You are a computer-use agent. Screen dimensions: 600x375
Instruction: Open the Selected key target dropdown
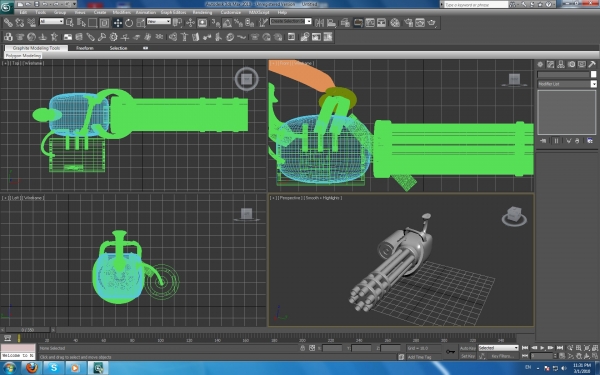[x=498, y=348]
